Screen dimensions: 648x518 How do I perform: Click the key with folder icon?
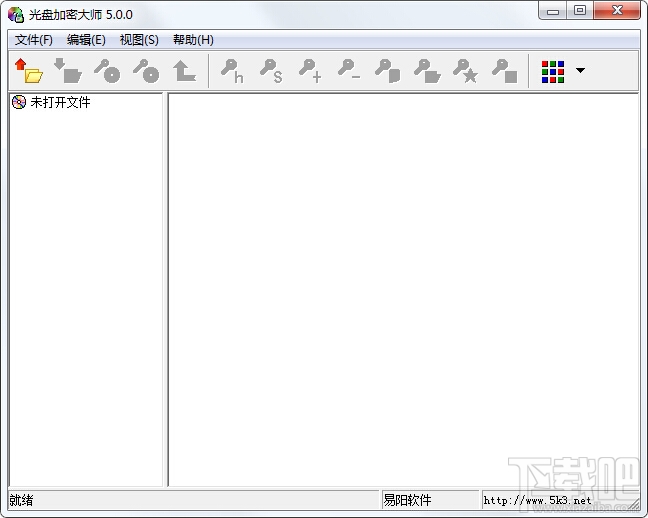[x=427, y=71]
